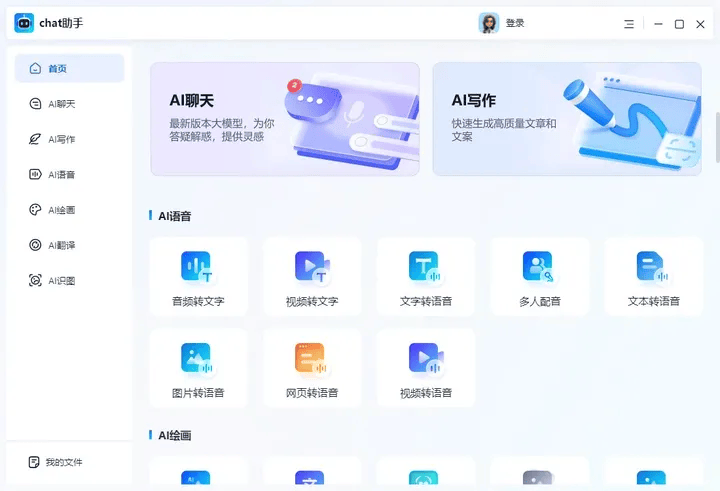Click the vertical scrollbar on right edge
This screenshot has height=491, width=720.
(x=715, y=130)
